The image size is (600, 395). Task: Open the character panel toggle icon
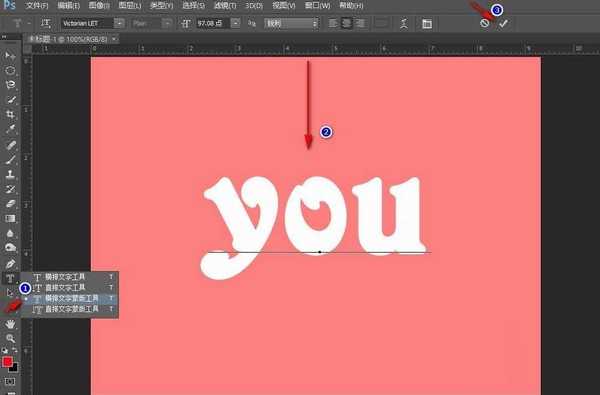(x=427, y=24)
